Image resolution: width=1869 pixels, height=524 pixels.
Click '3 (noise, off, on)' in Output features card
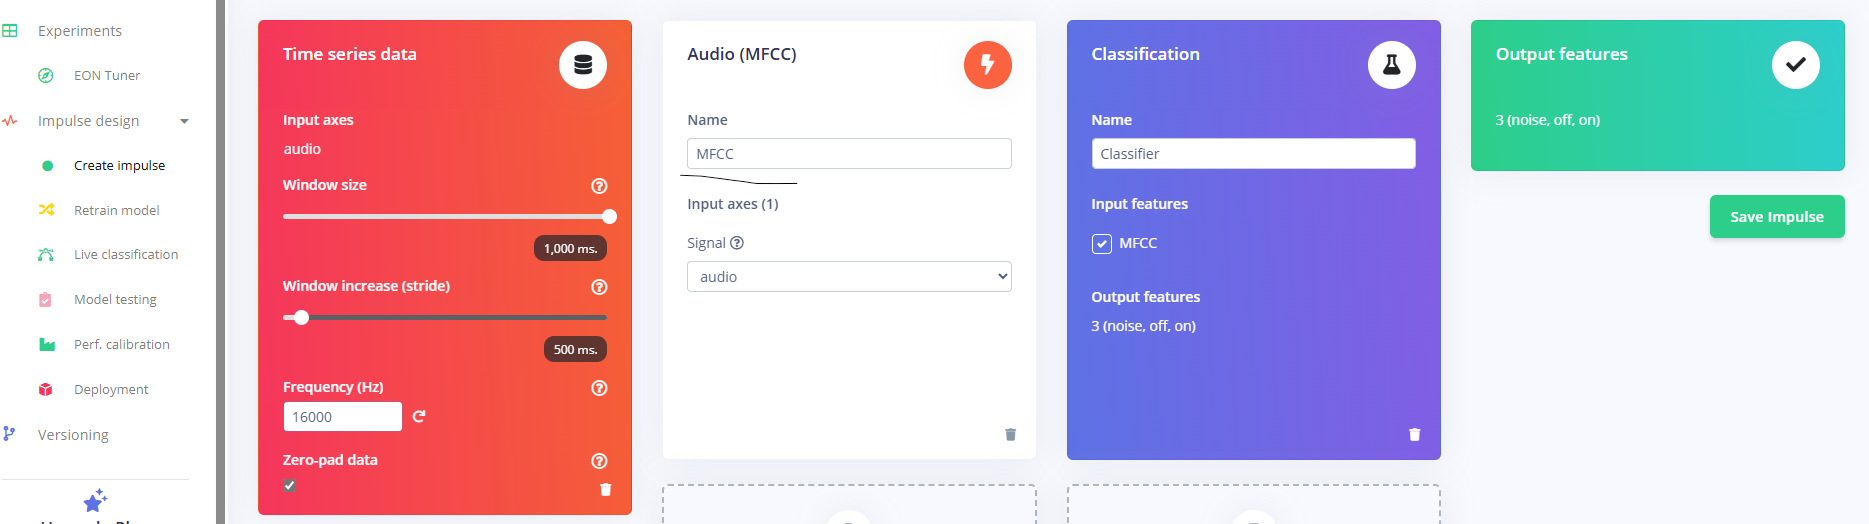tap(1547, 120)
